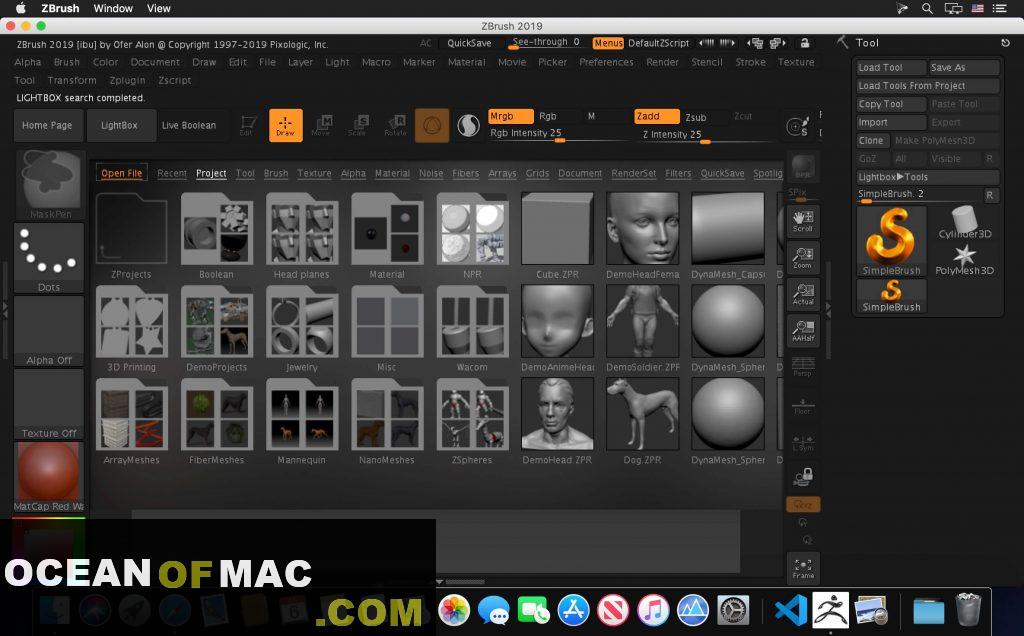1024x636 pixels.
Task: Toggle Zadd sculpt mode
Action: (x=657, y=116)
